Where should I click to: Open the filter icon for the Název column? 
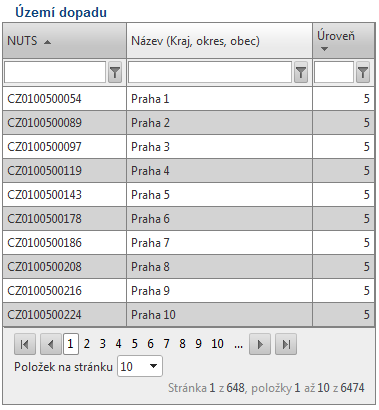click(x=301, y=72)
